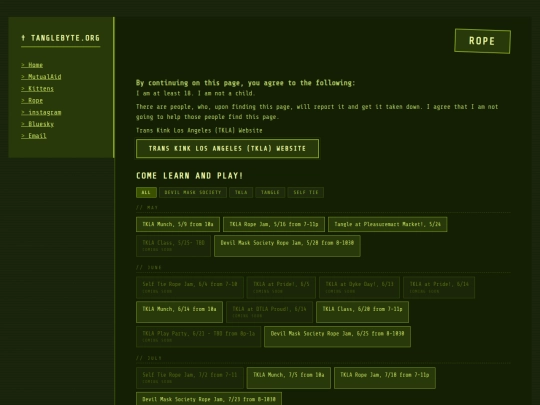Click Self Tie Rope Jam 7/2 card
Viewport: 540px width, 405px height.
tap(190, 378)
